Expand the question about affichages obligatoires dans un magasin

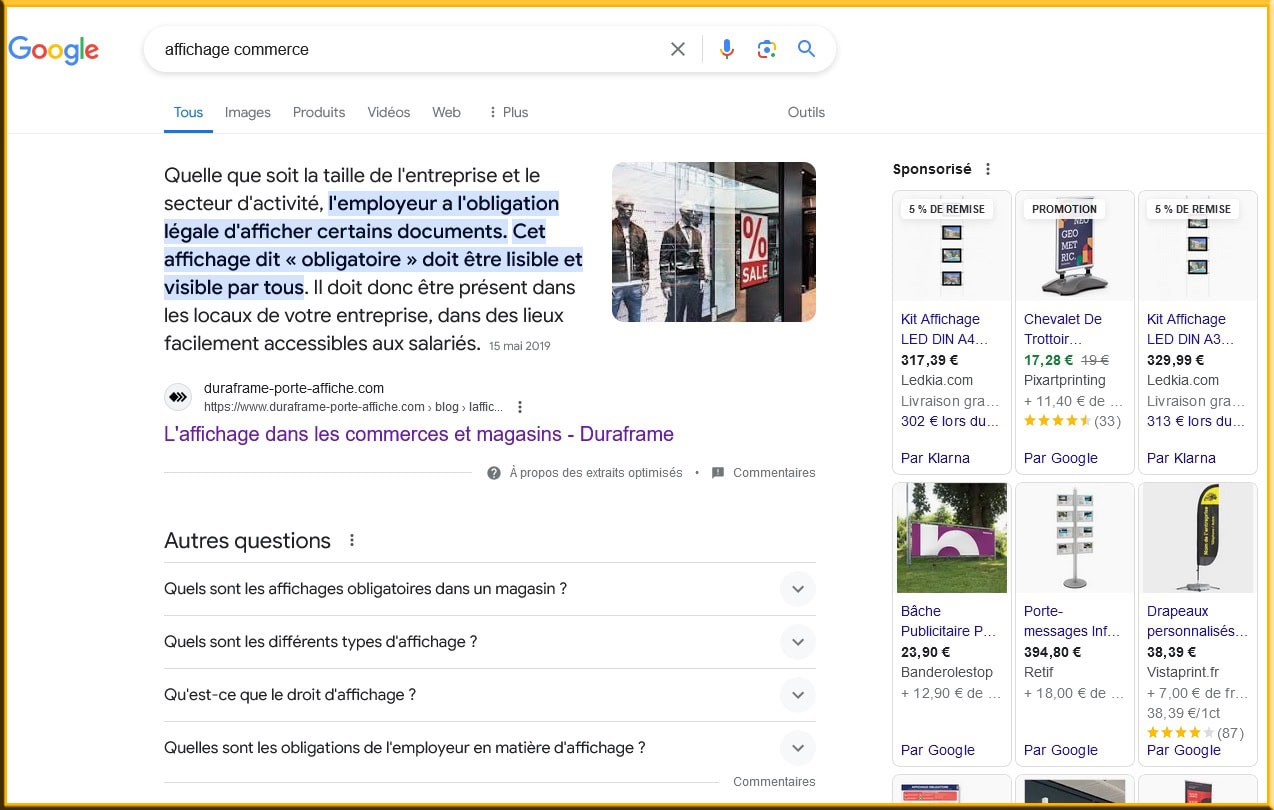(798, 589)
